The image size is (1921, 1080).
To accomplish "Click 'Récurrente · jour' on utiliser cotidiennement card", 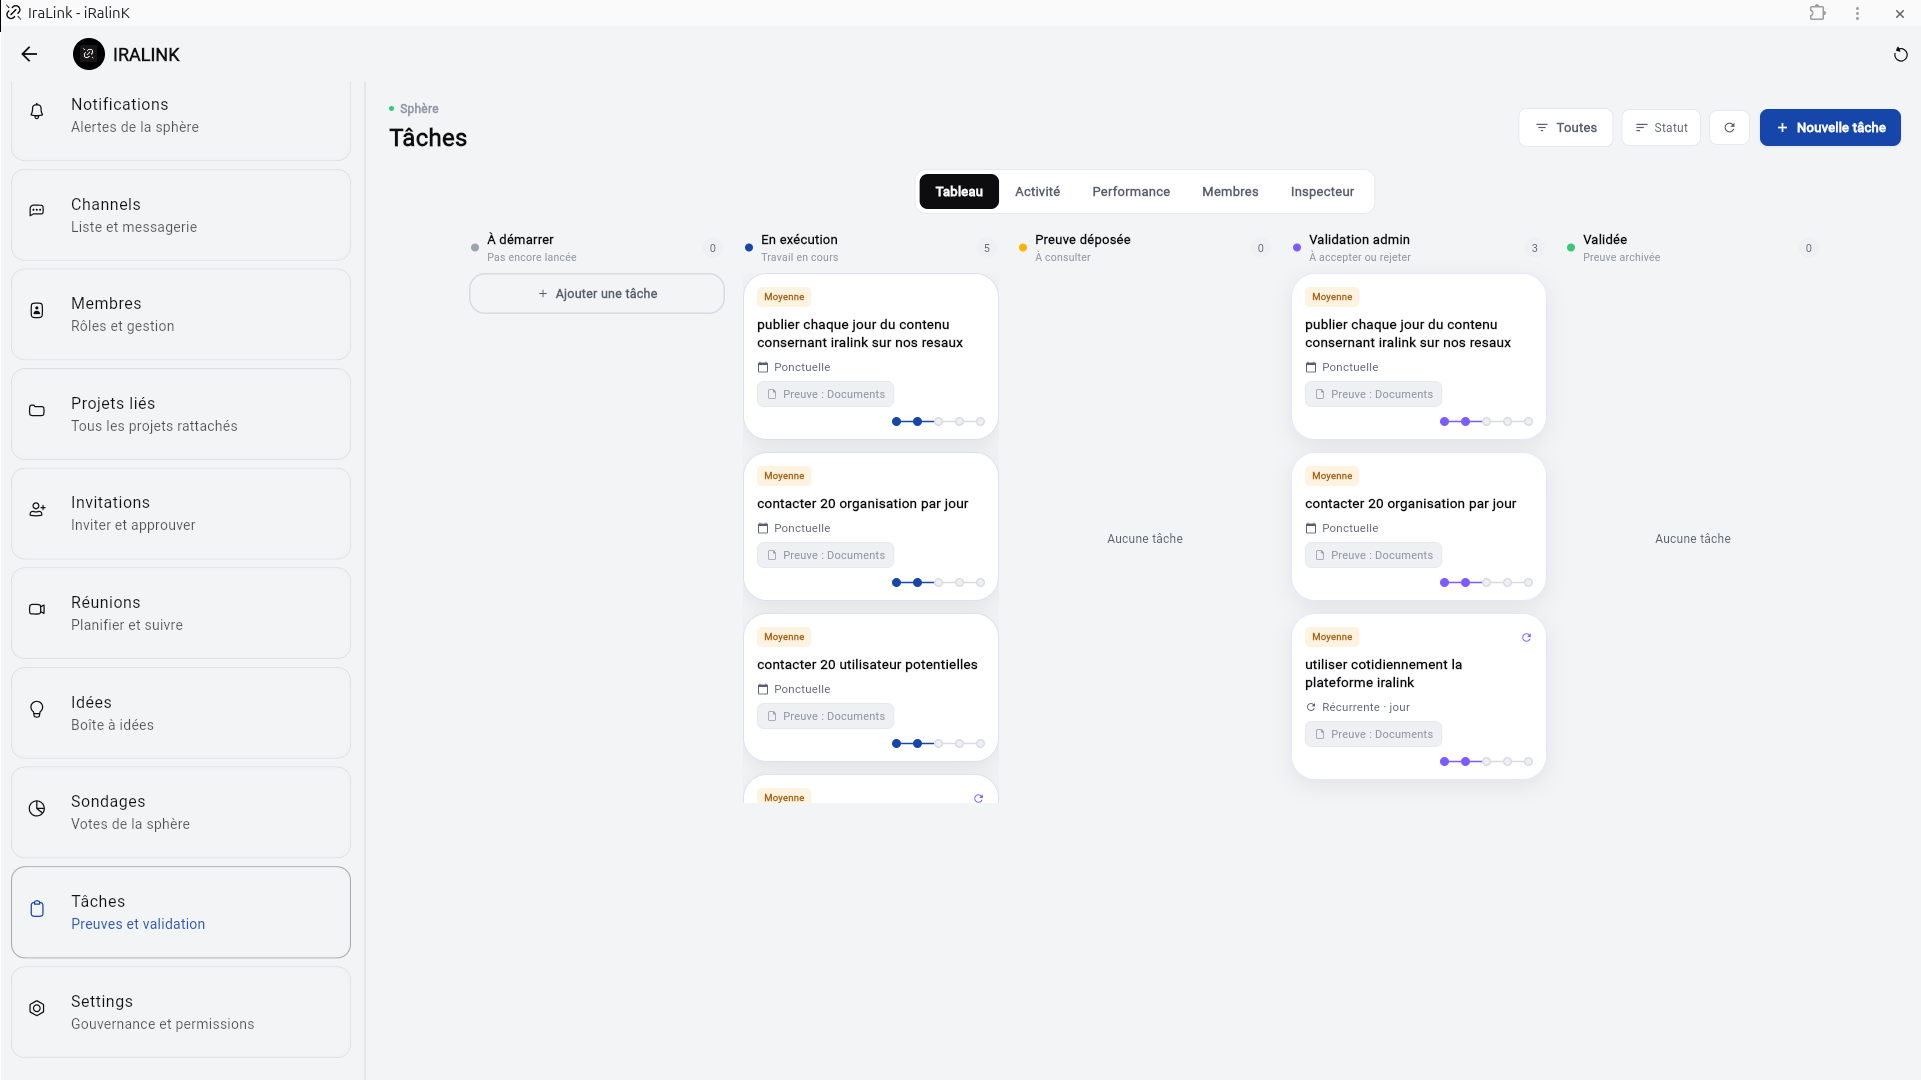I will [1365, 707].
